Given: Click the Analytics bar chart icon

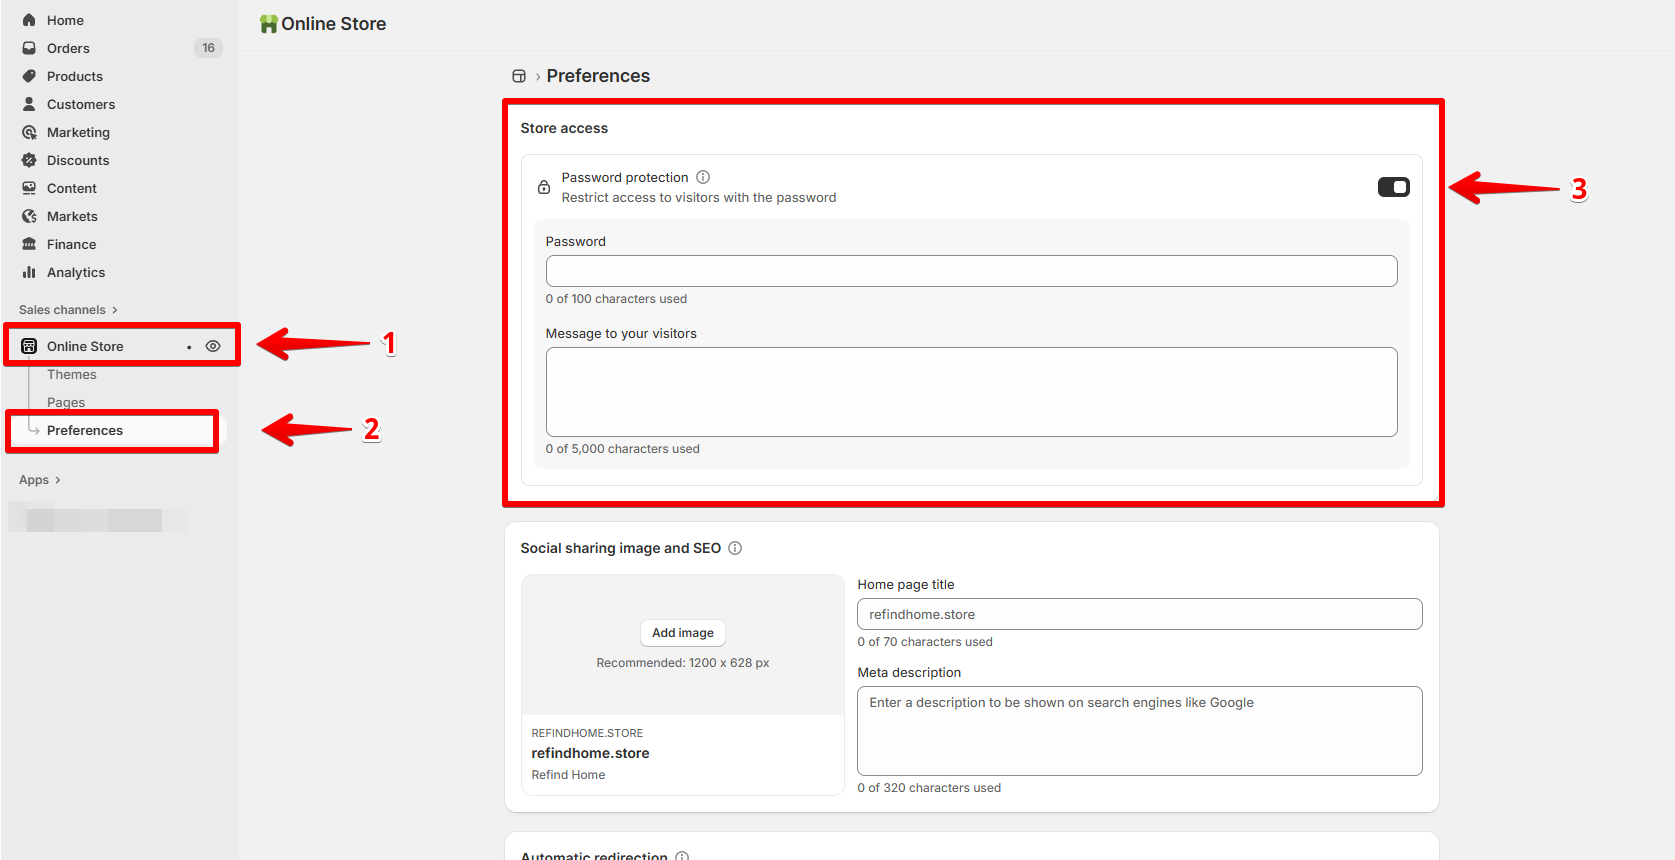Looking at the screenshot, I should (29, 272).
